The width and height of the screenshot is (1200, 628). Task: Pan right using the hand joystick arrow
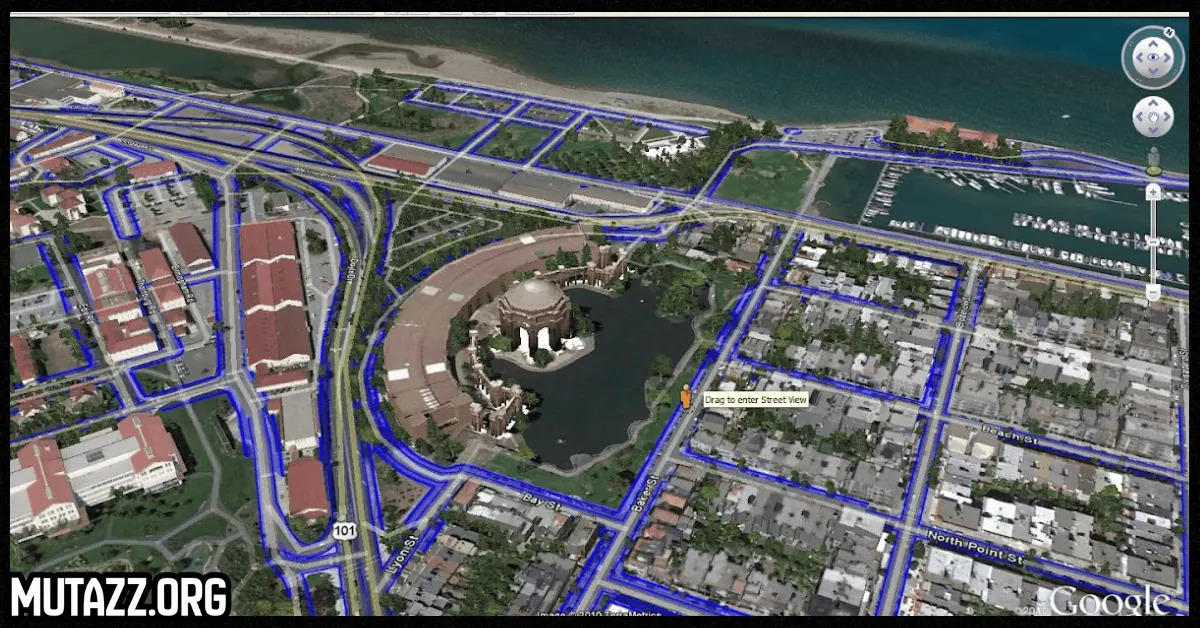coord(1167,117)
